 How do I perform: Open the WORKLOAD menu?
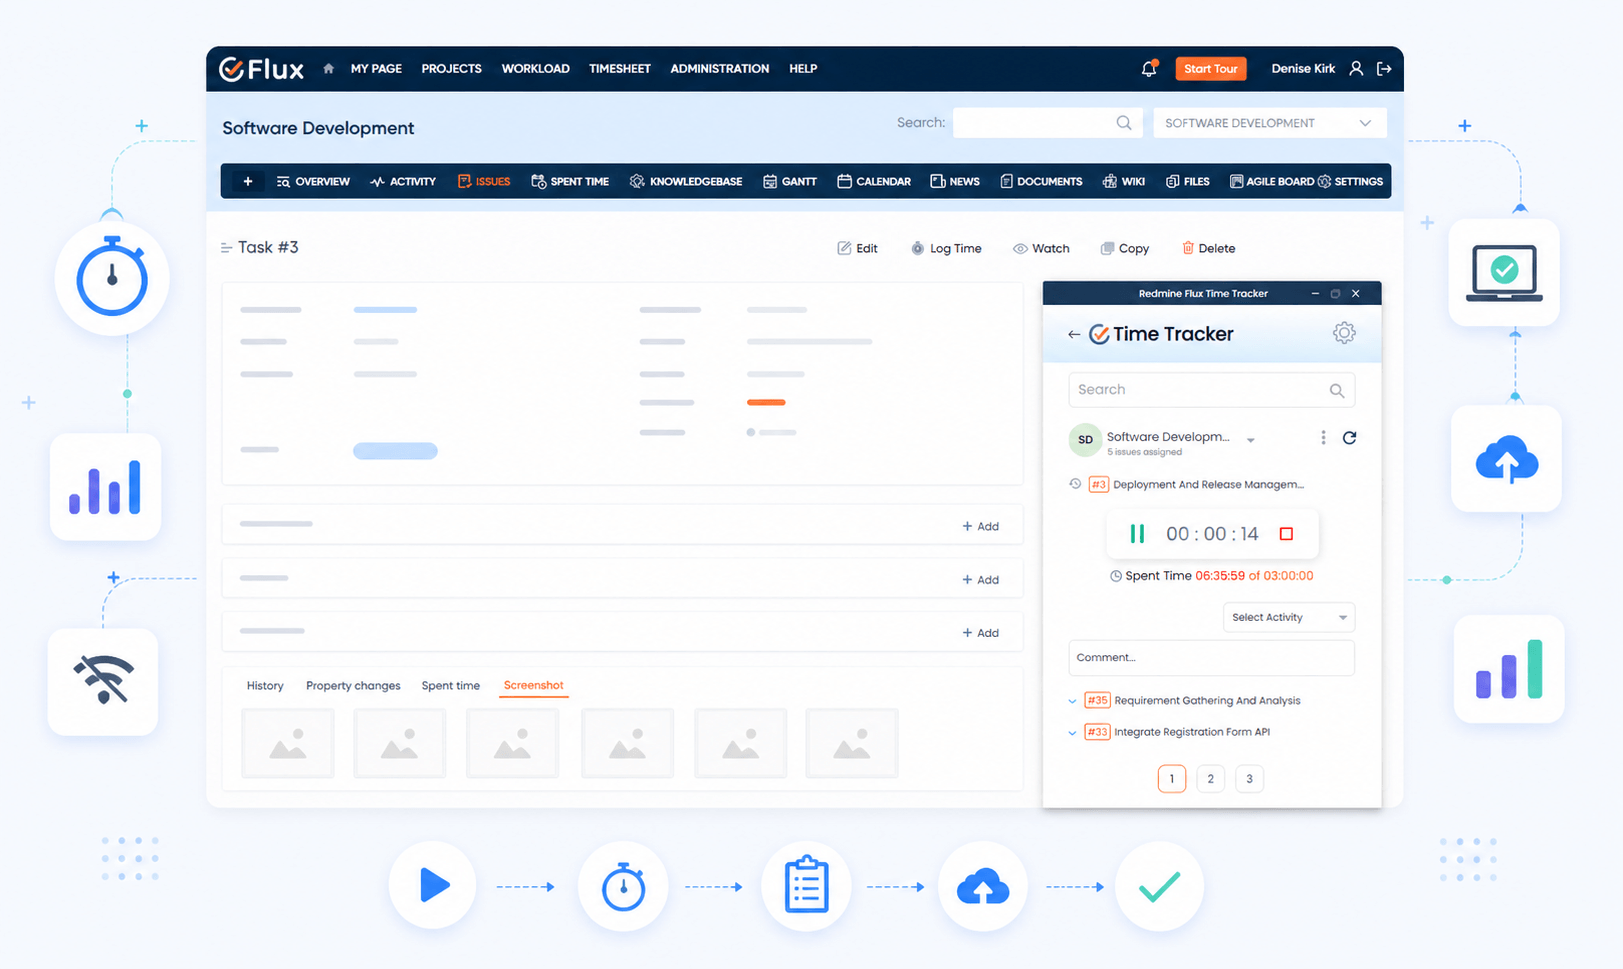tap(535, 69)
